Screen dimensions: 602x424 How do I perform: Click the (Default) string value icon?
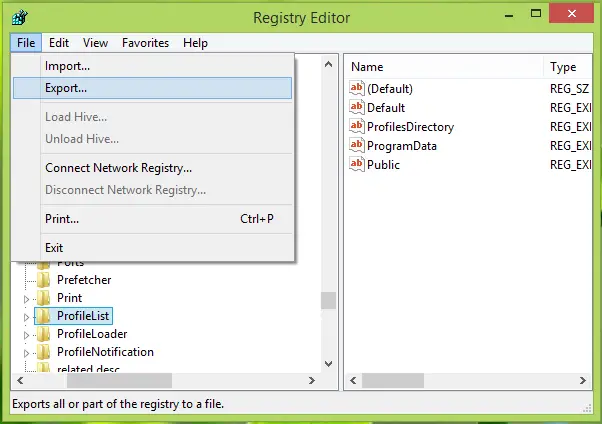[357, 88]
